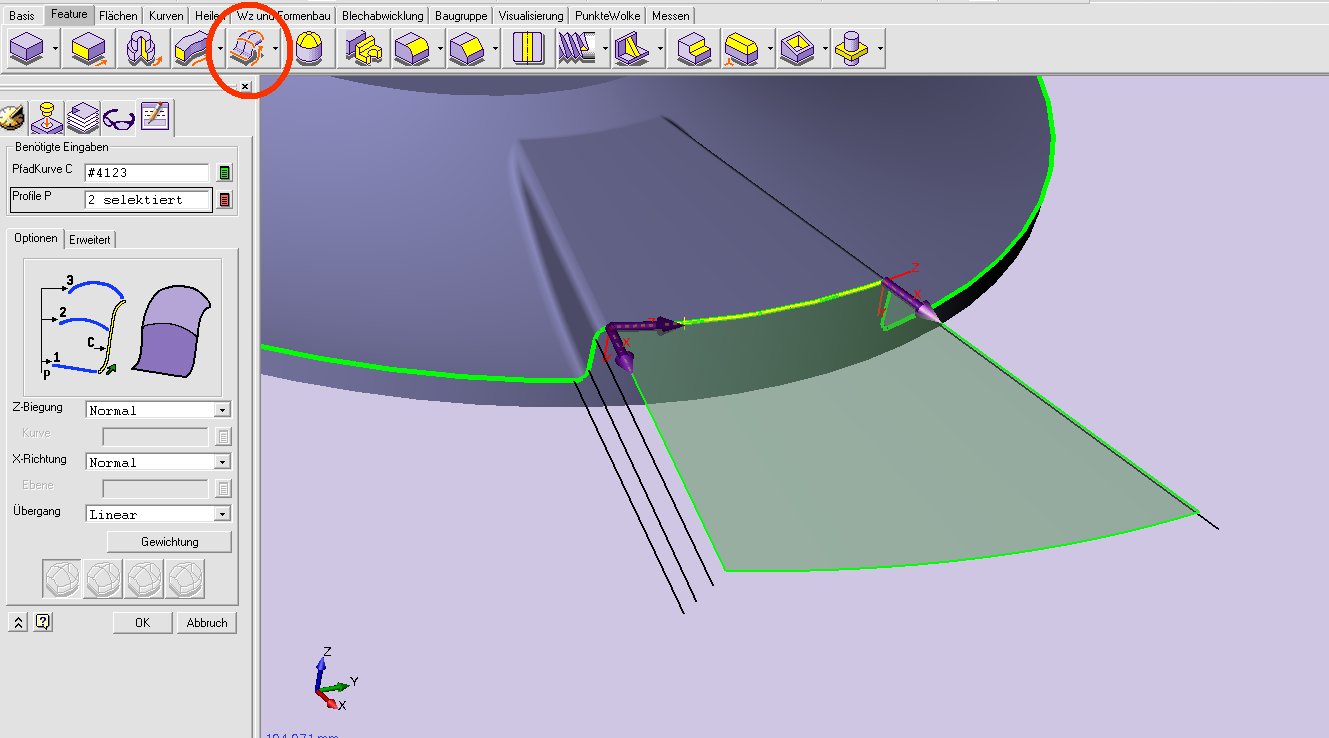Open the Z-Biegung dropdown
Viewport: 1329px width, 738px height.
(x=158, y=410)
